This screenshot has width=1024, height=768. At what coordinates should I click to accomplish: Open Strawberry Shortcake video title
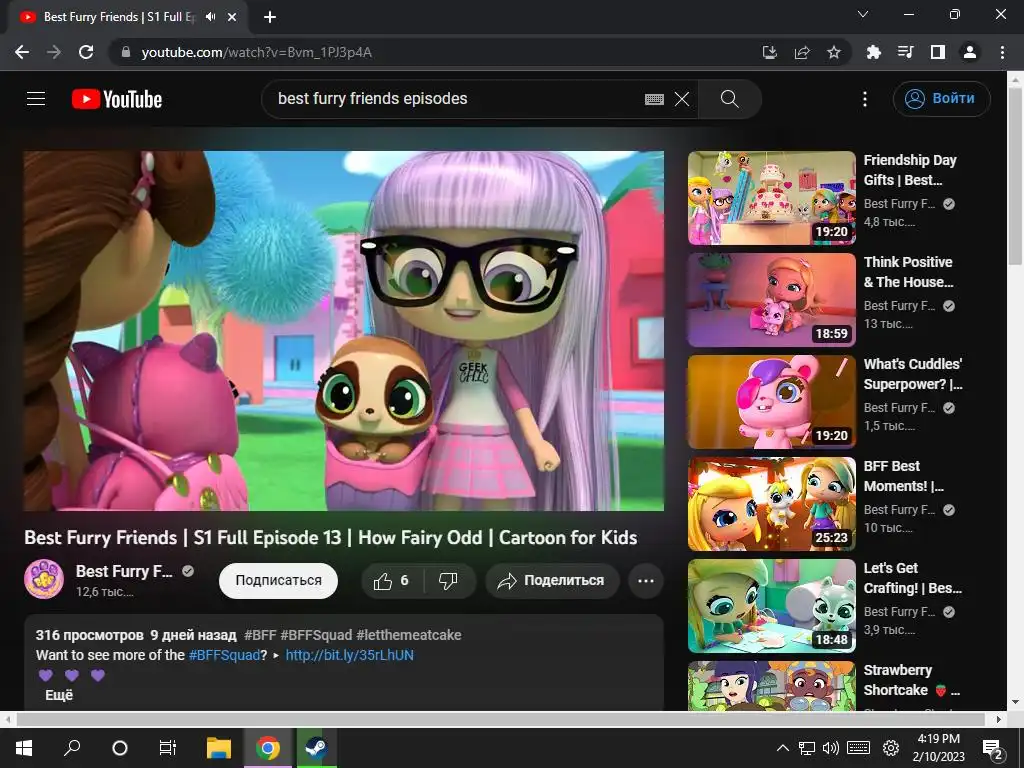coord(912,680)
